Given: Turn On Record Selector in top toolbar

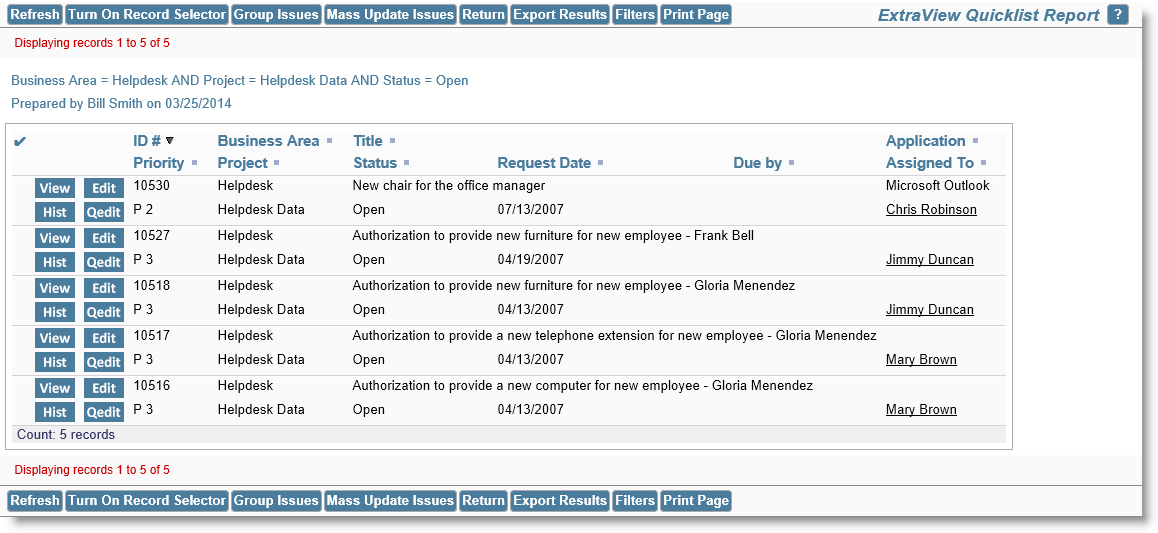Looking at the screenshot, I should pyautogui.click(x=146, y=15).
